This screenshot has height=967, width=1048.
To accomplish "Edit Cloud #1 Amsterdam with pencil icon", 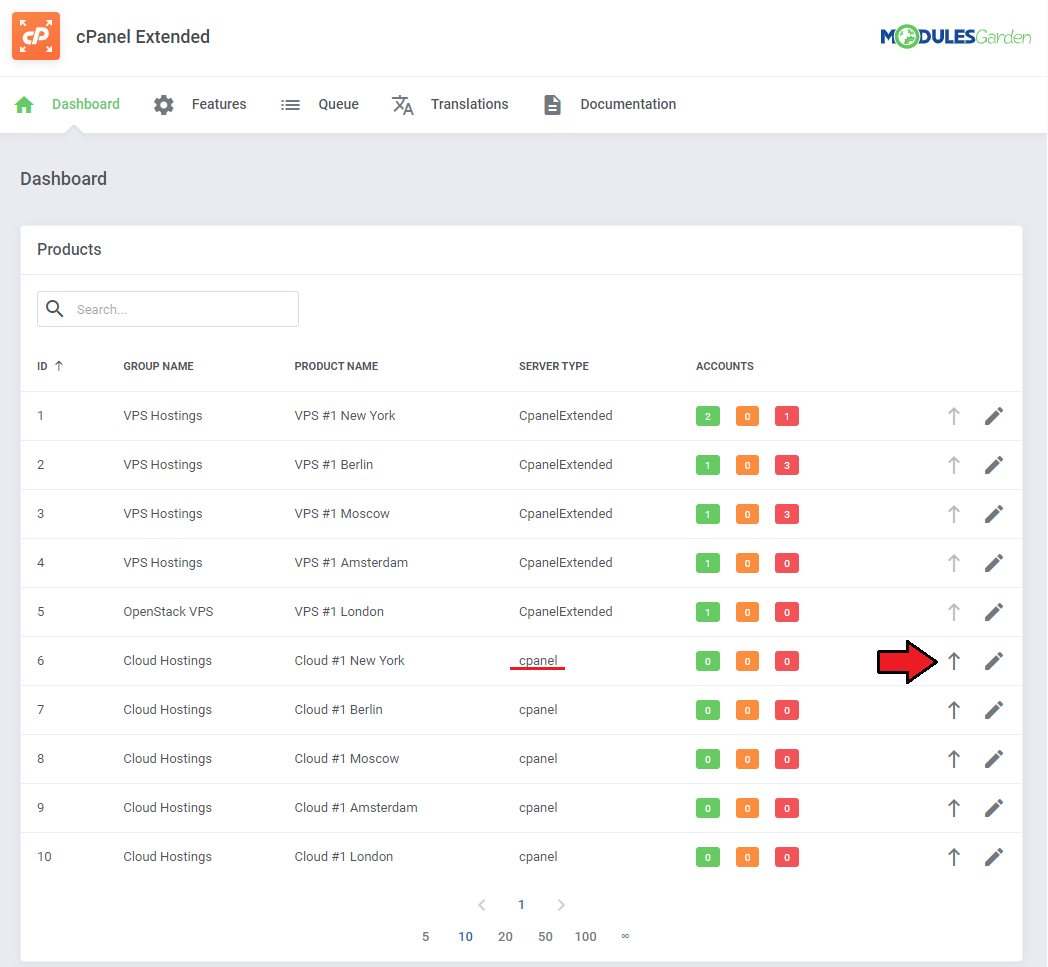I will tap(994, 808).
